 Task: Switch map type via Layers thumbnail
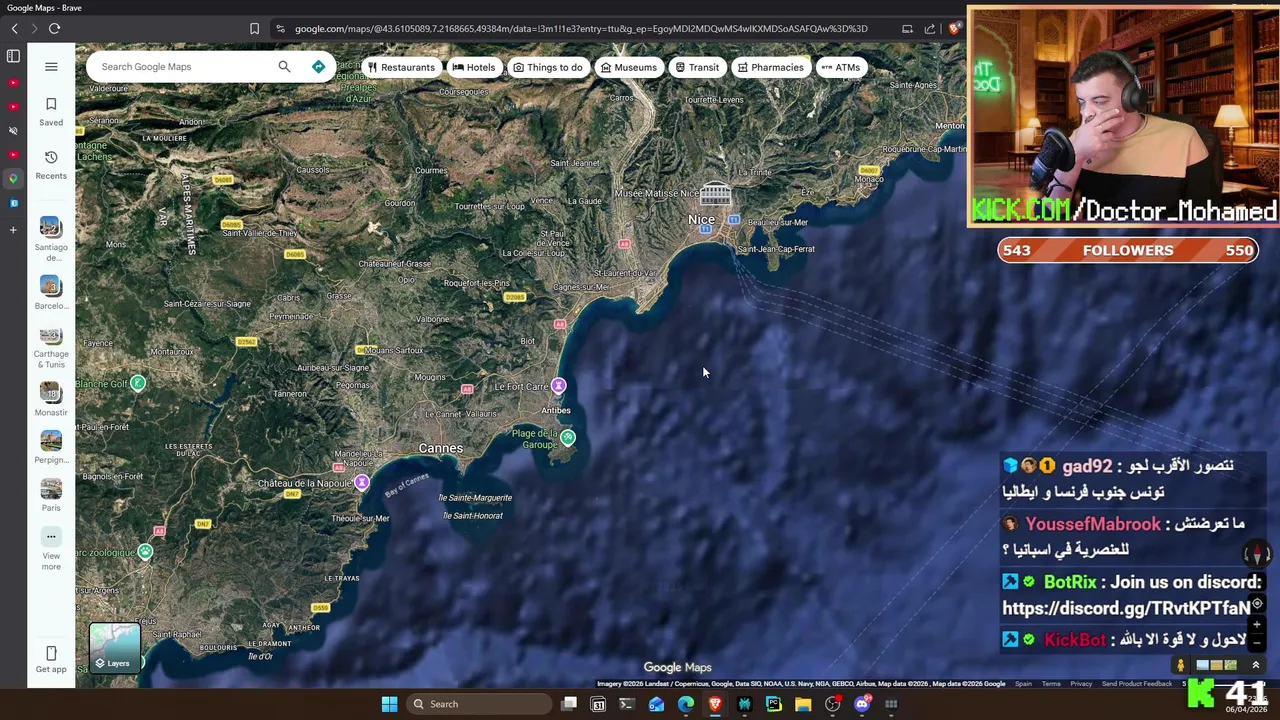(x=115, y=647)
